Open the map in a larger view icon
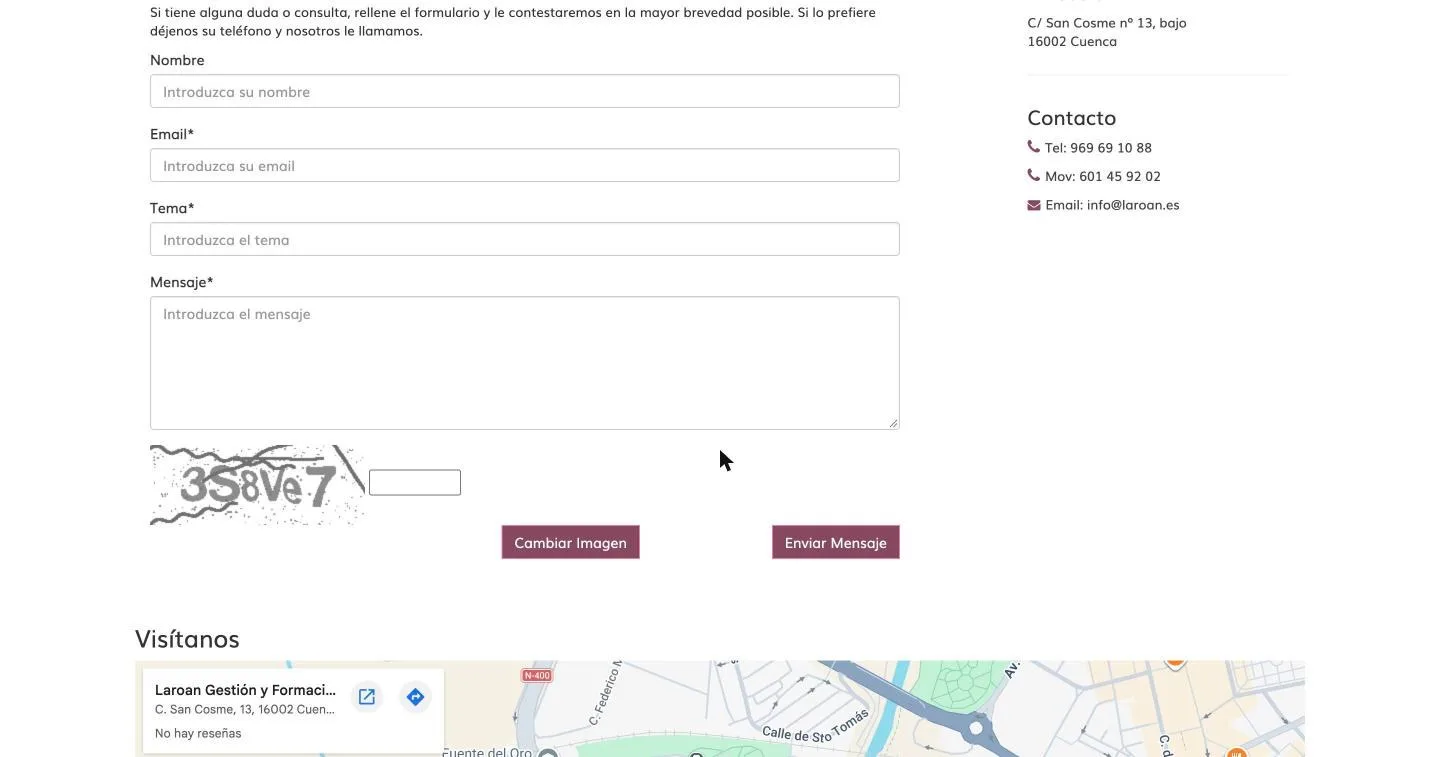 [x=367, y=697]
